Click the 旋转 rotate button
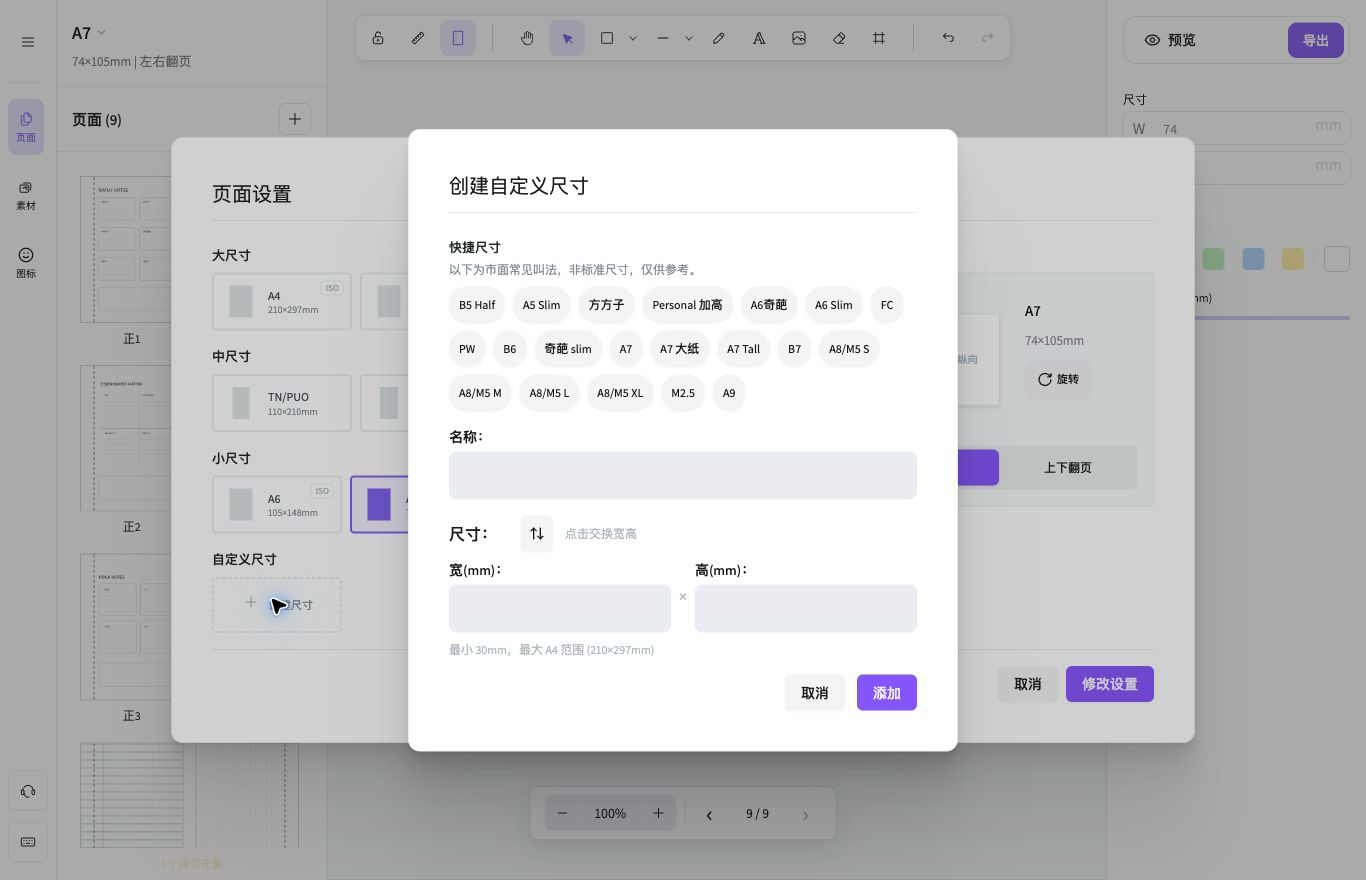This screenshot has width=1366, height=880. (1058, 379)
